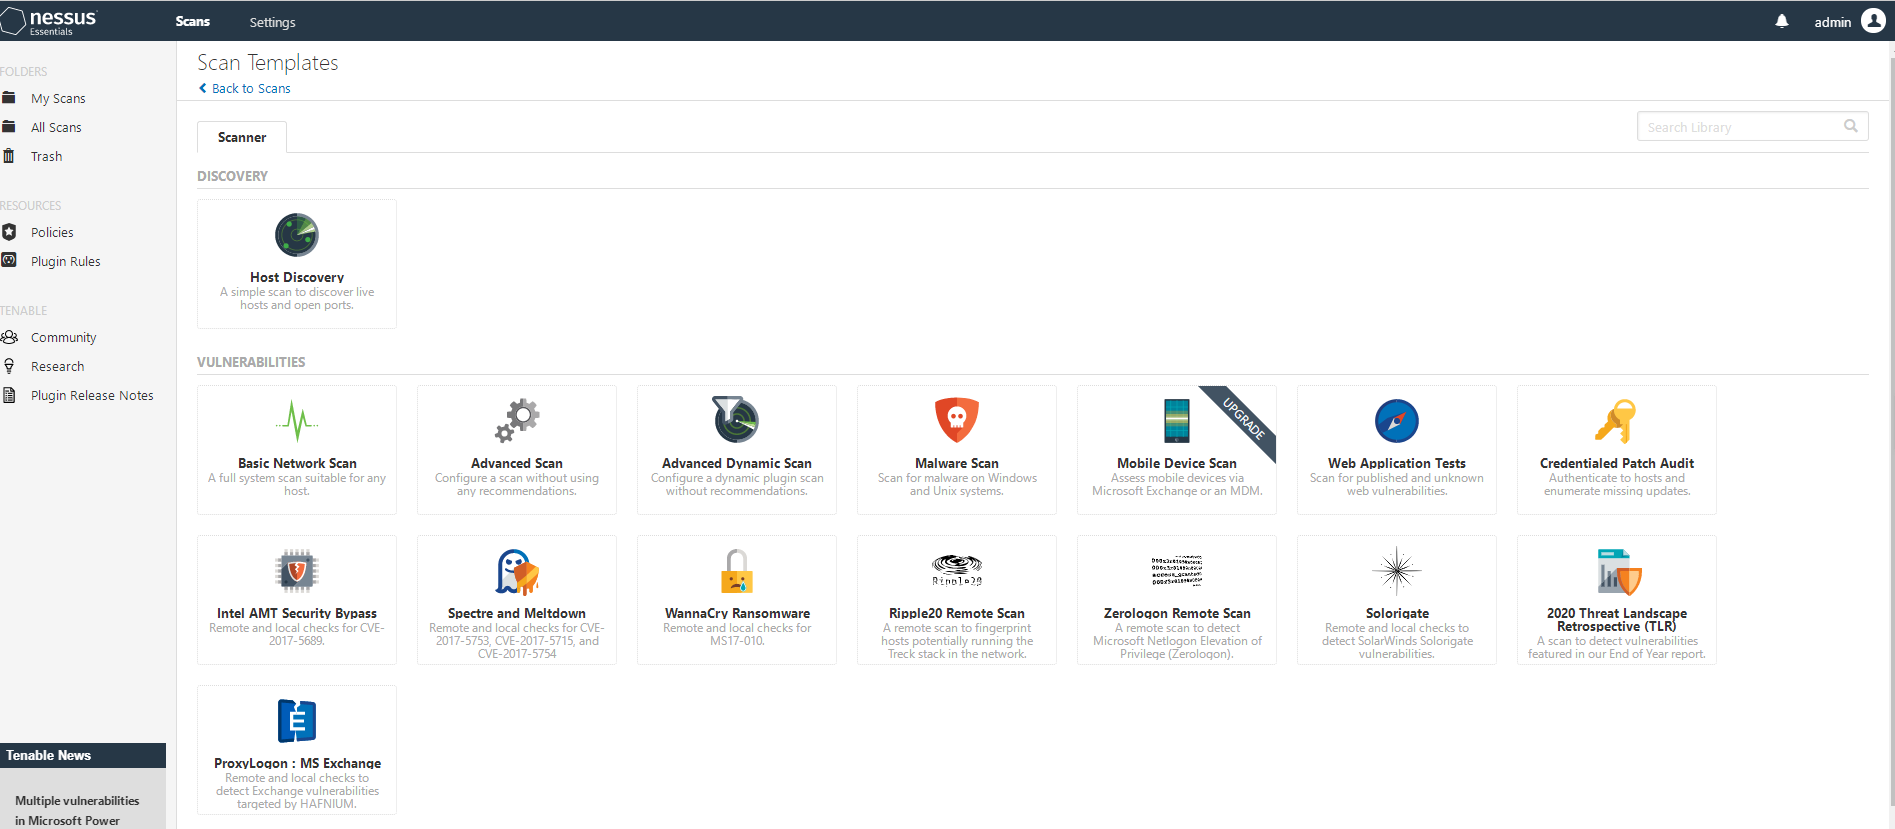Click the admin username label

(1832, 22)
